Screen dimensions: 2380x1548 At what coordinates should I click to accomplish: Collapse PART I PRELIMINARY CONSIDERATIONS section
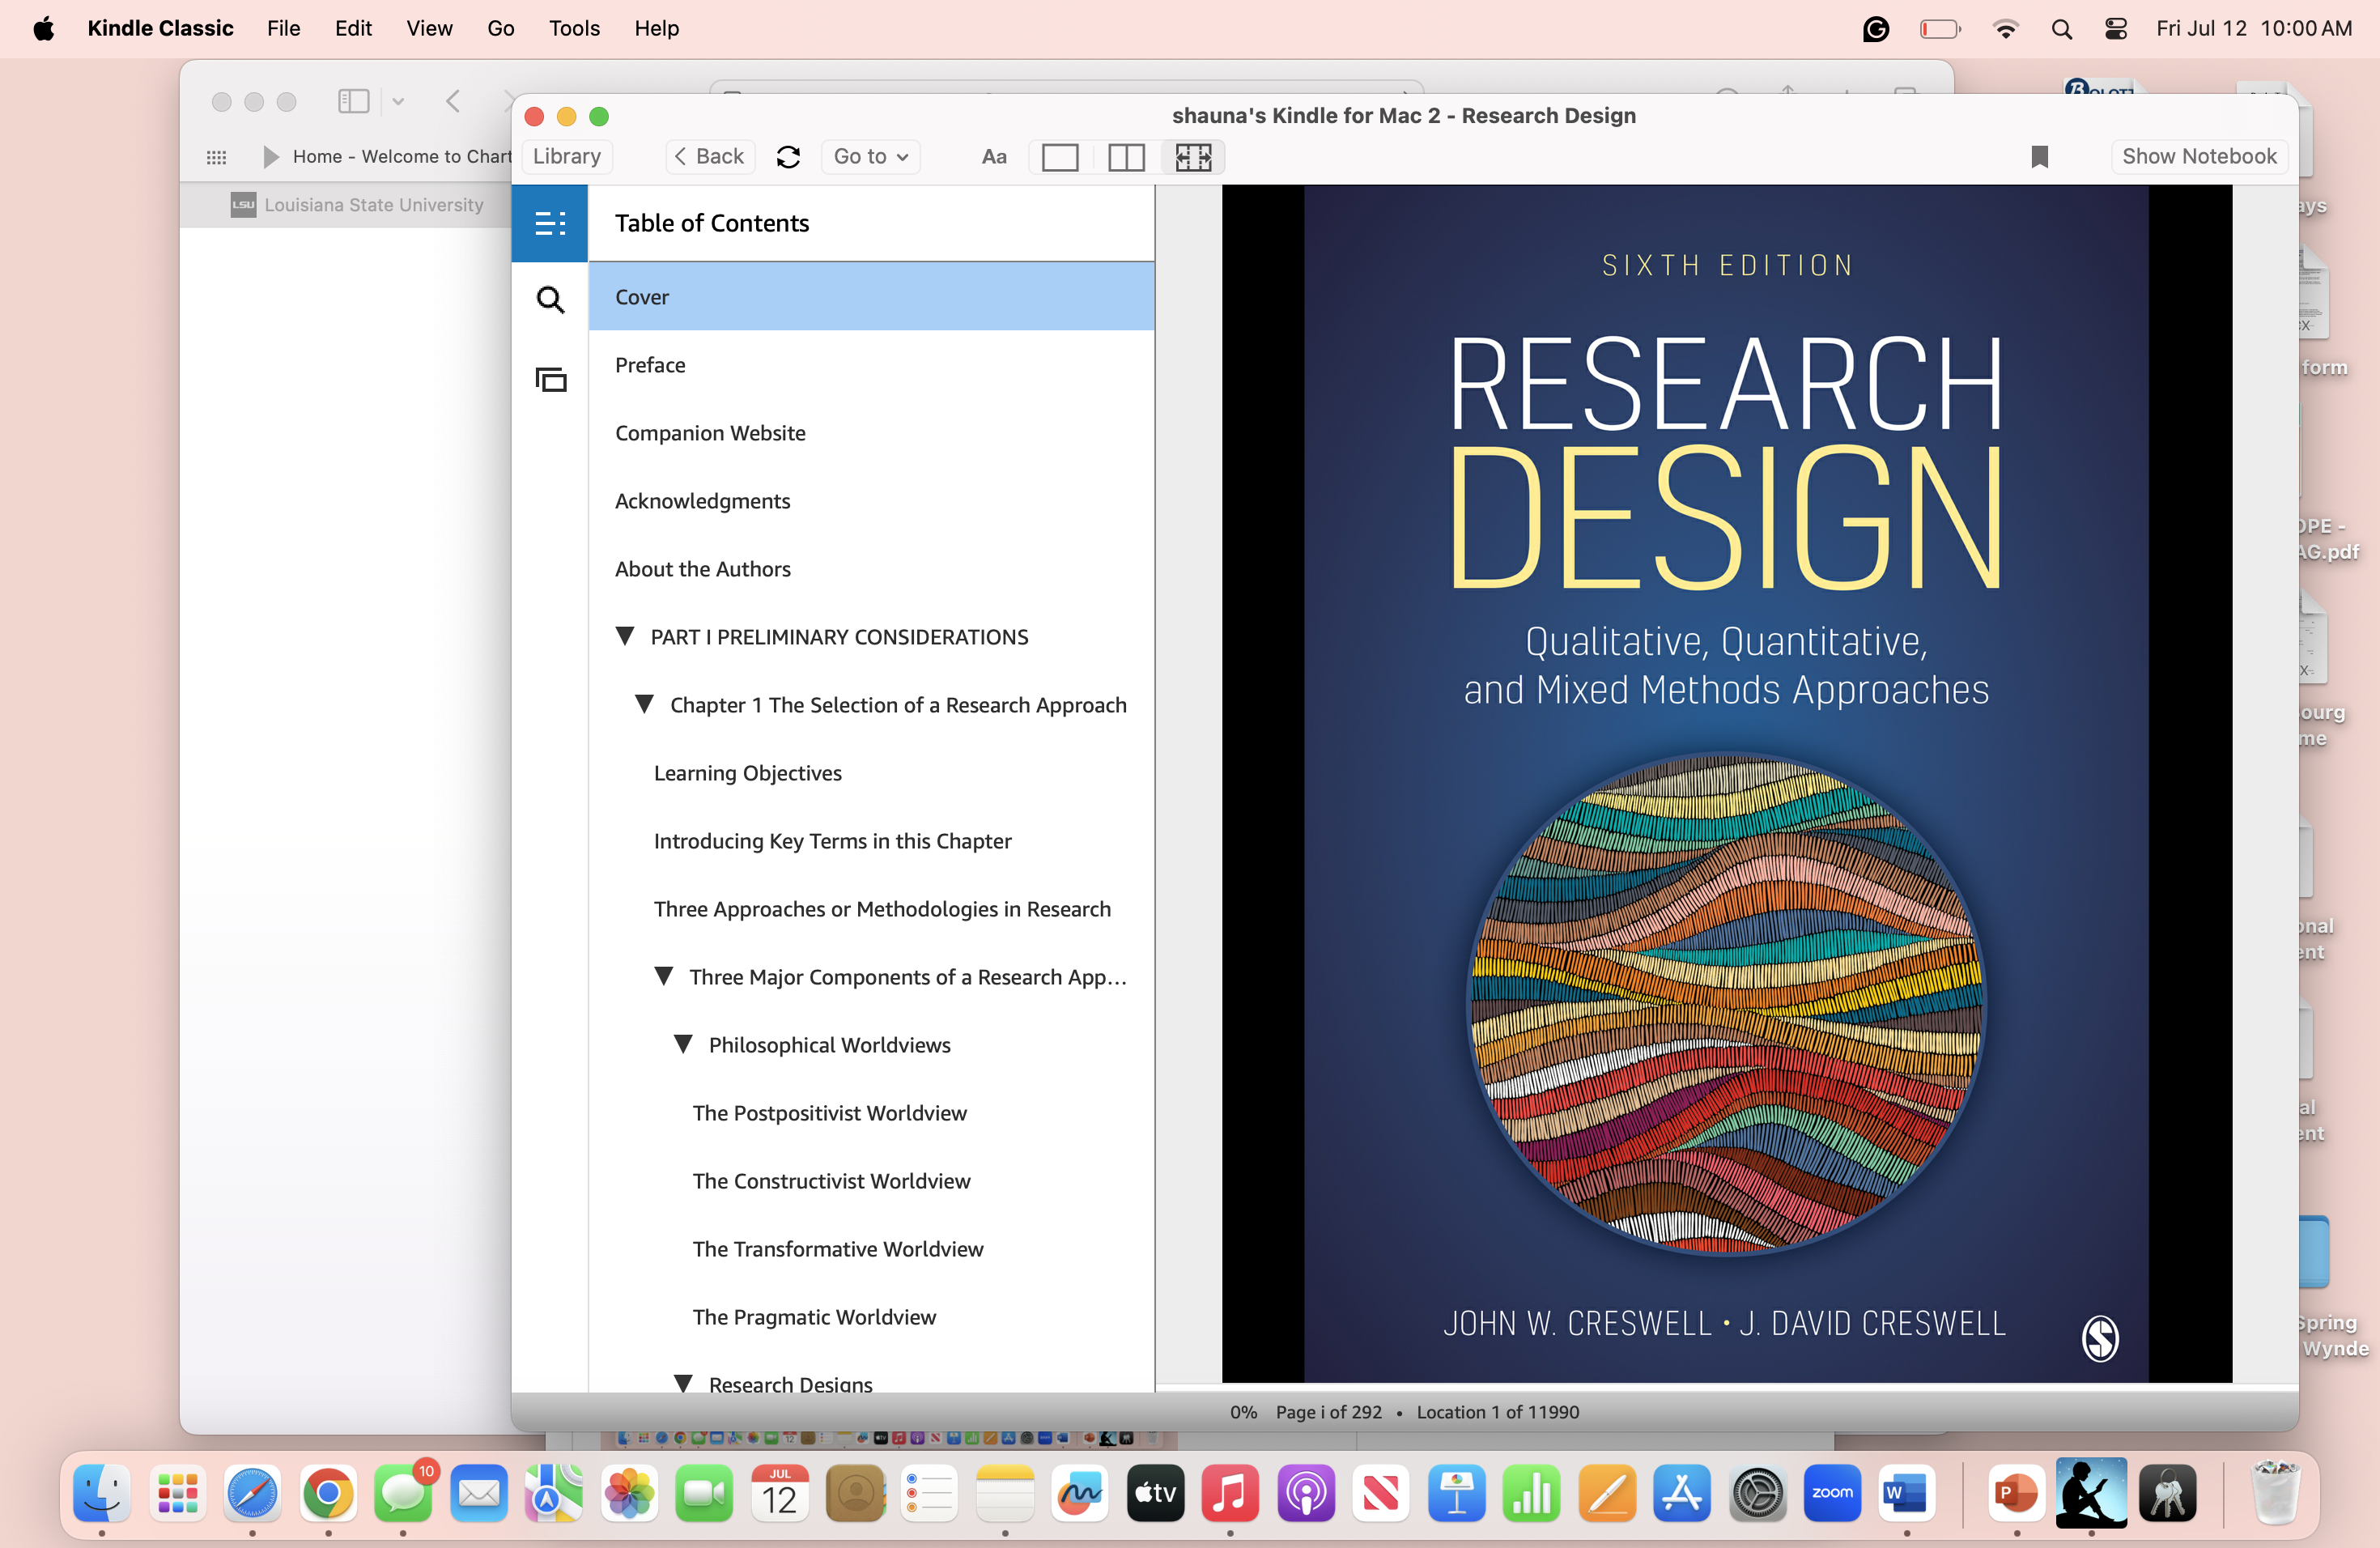[x=625, y=636]
